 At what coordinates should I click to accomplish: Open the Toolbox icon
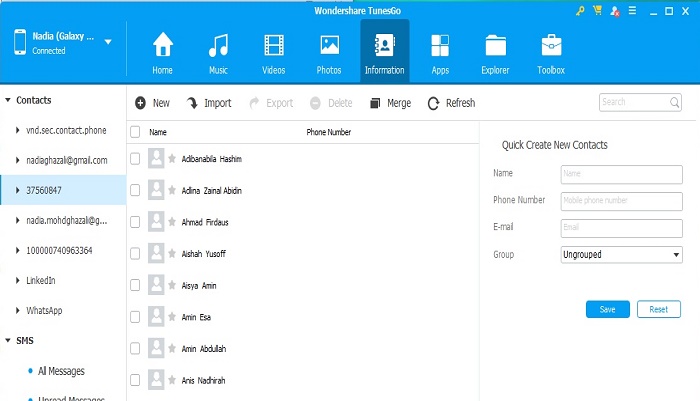coord(550,46)
